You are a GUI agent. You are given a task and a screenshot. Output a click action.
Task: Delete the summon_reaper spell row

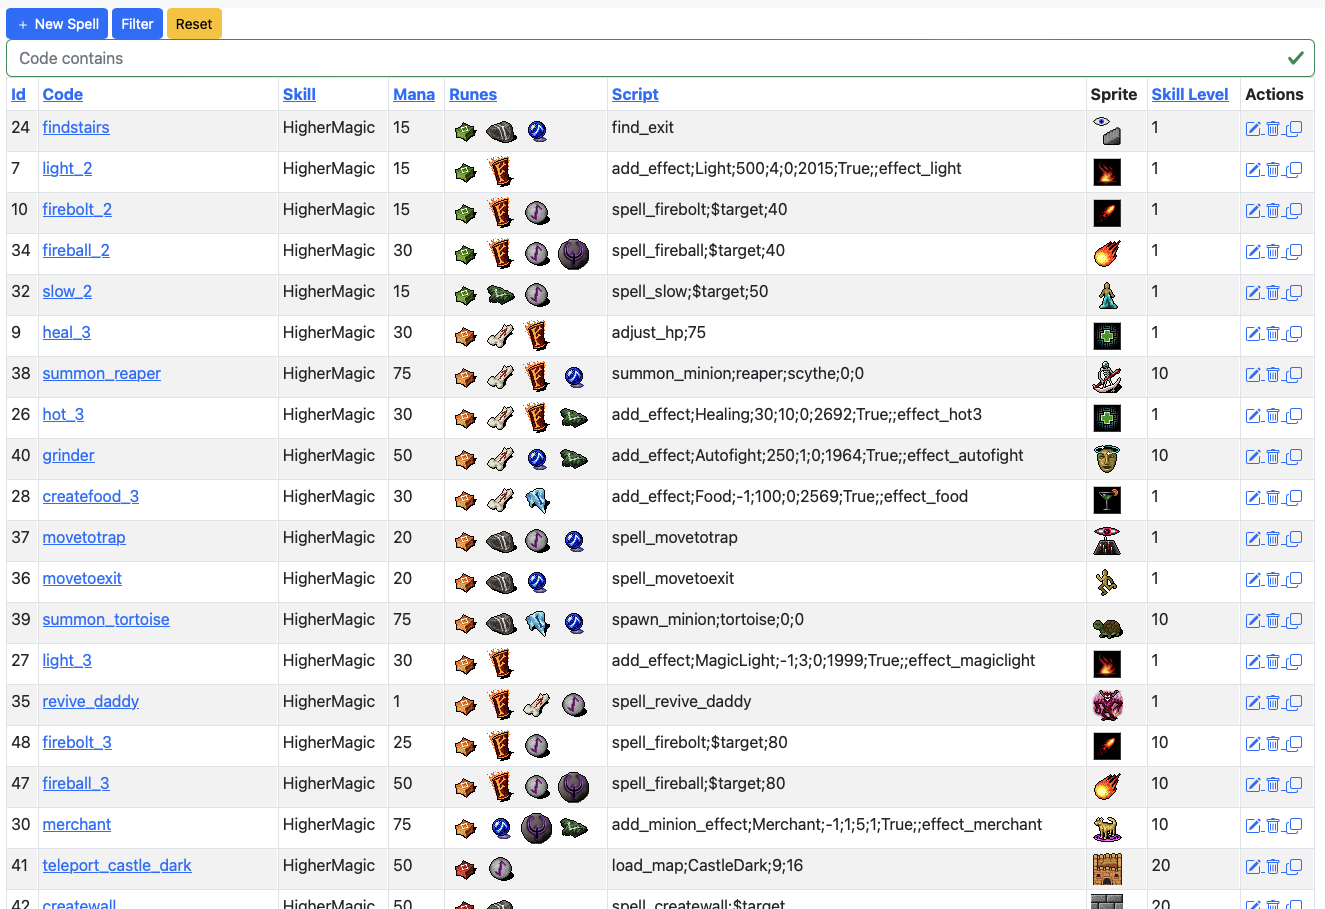tap(1273, 374)
